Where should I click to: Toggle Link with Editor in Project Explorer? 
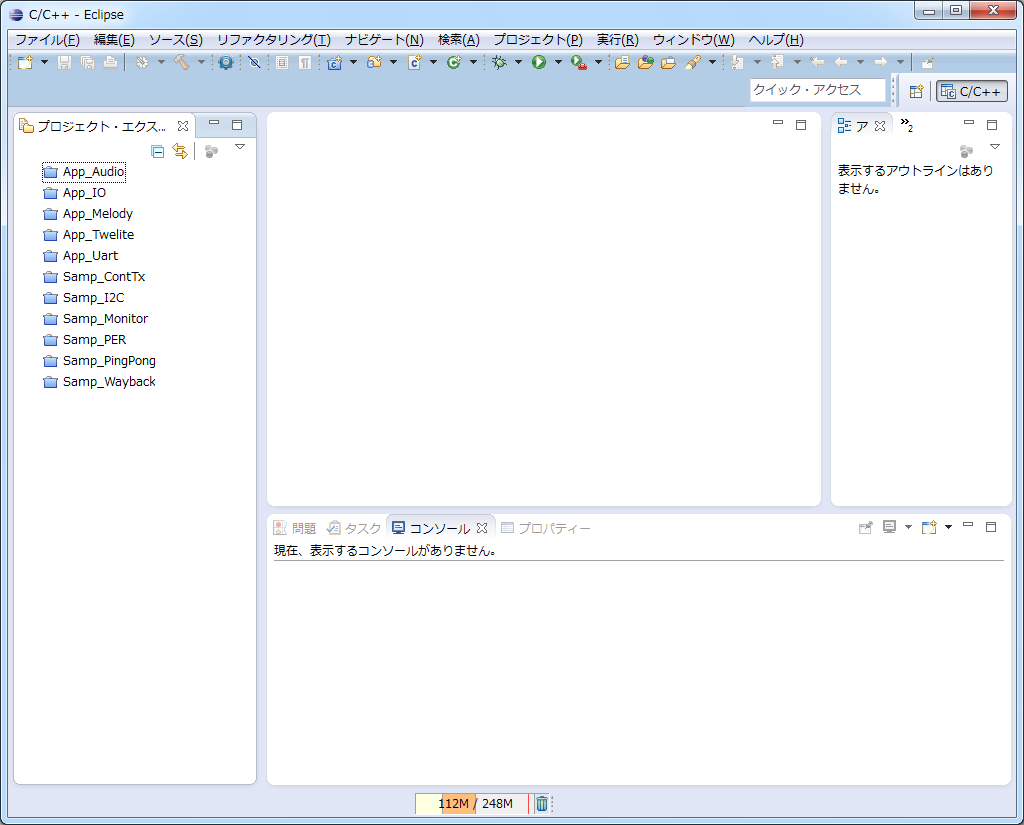[180, 152]
